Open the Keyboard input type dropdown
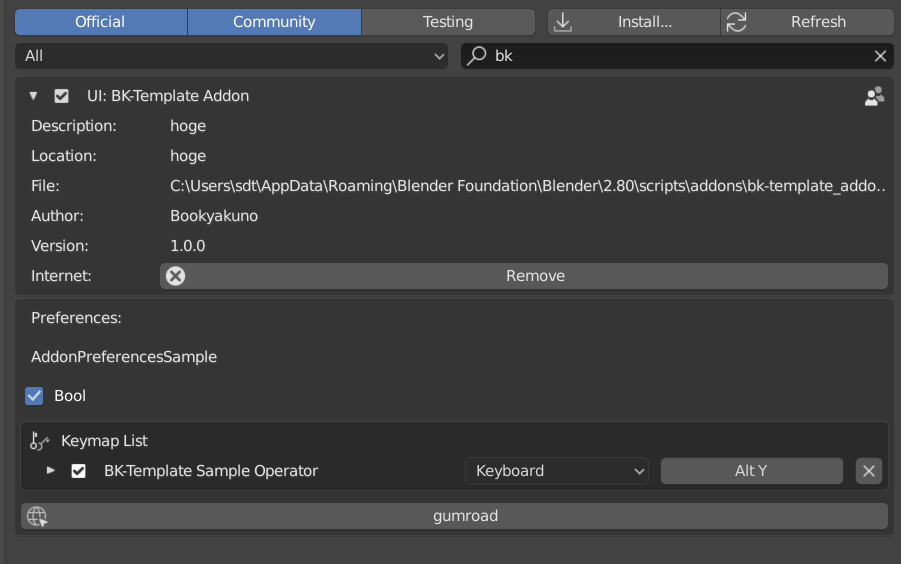 click(x=556, y=471)
